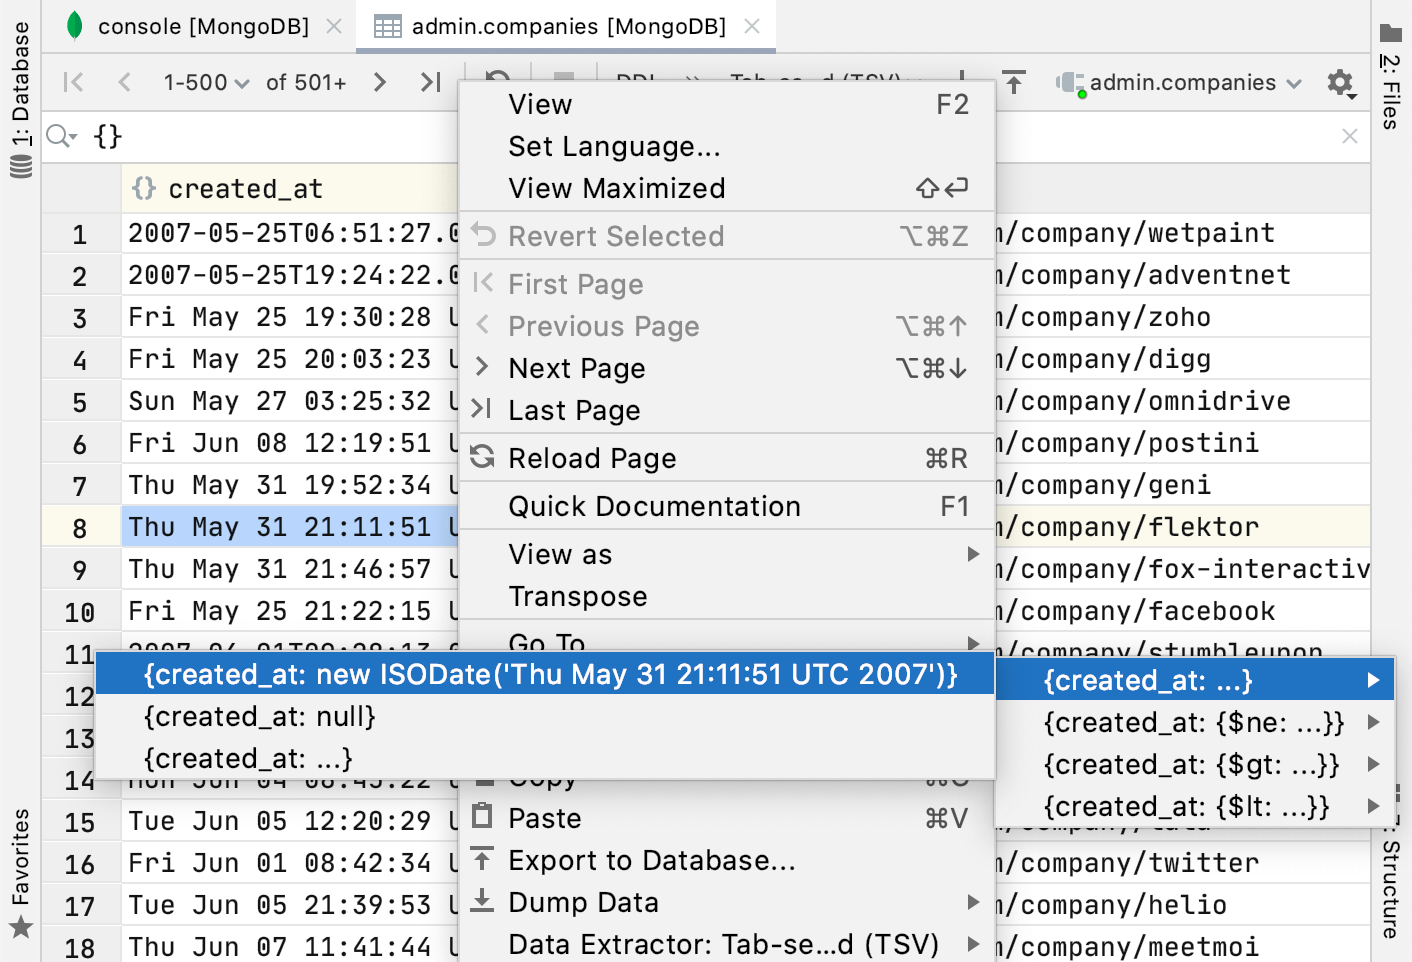Screen dimensions: 1412x962
Task: Select row number 17
Action: coord(80,906)
